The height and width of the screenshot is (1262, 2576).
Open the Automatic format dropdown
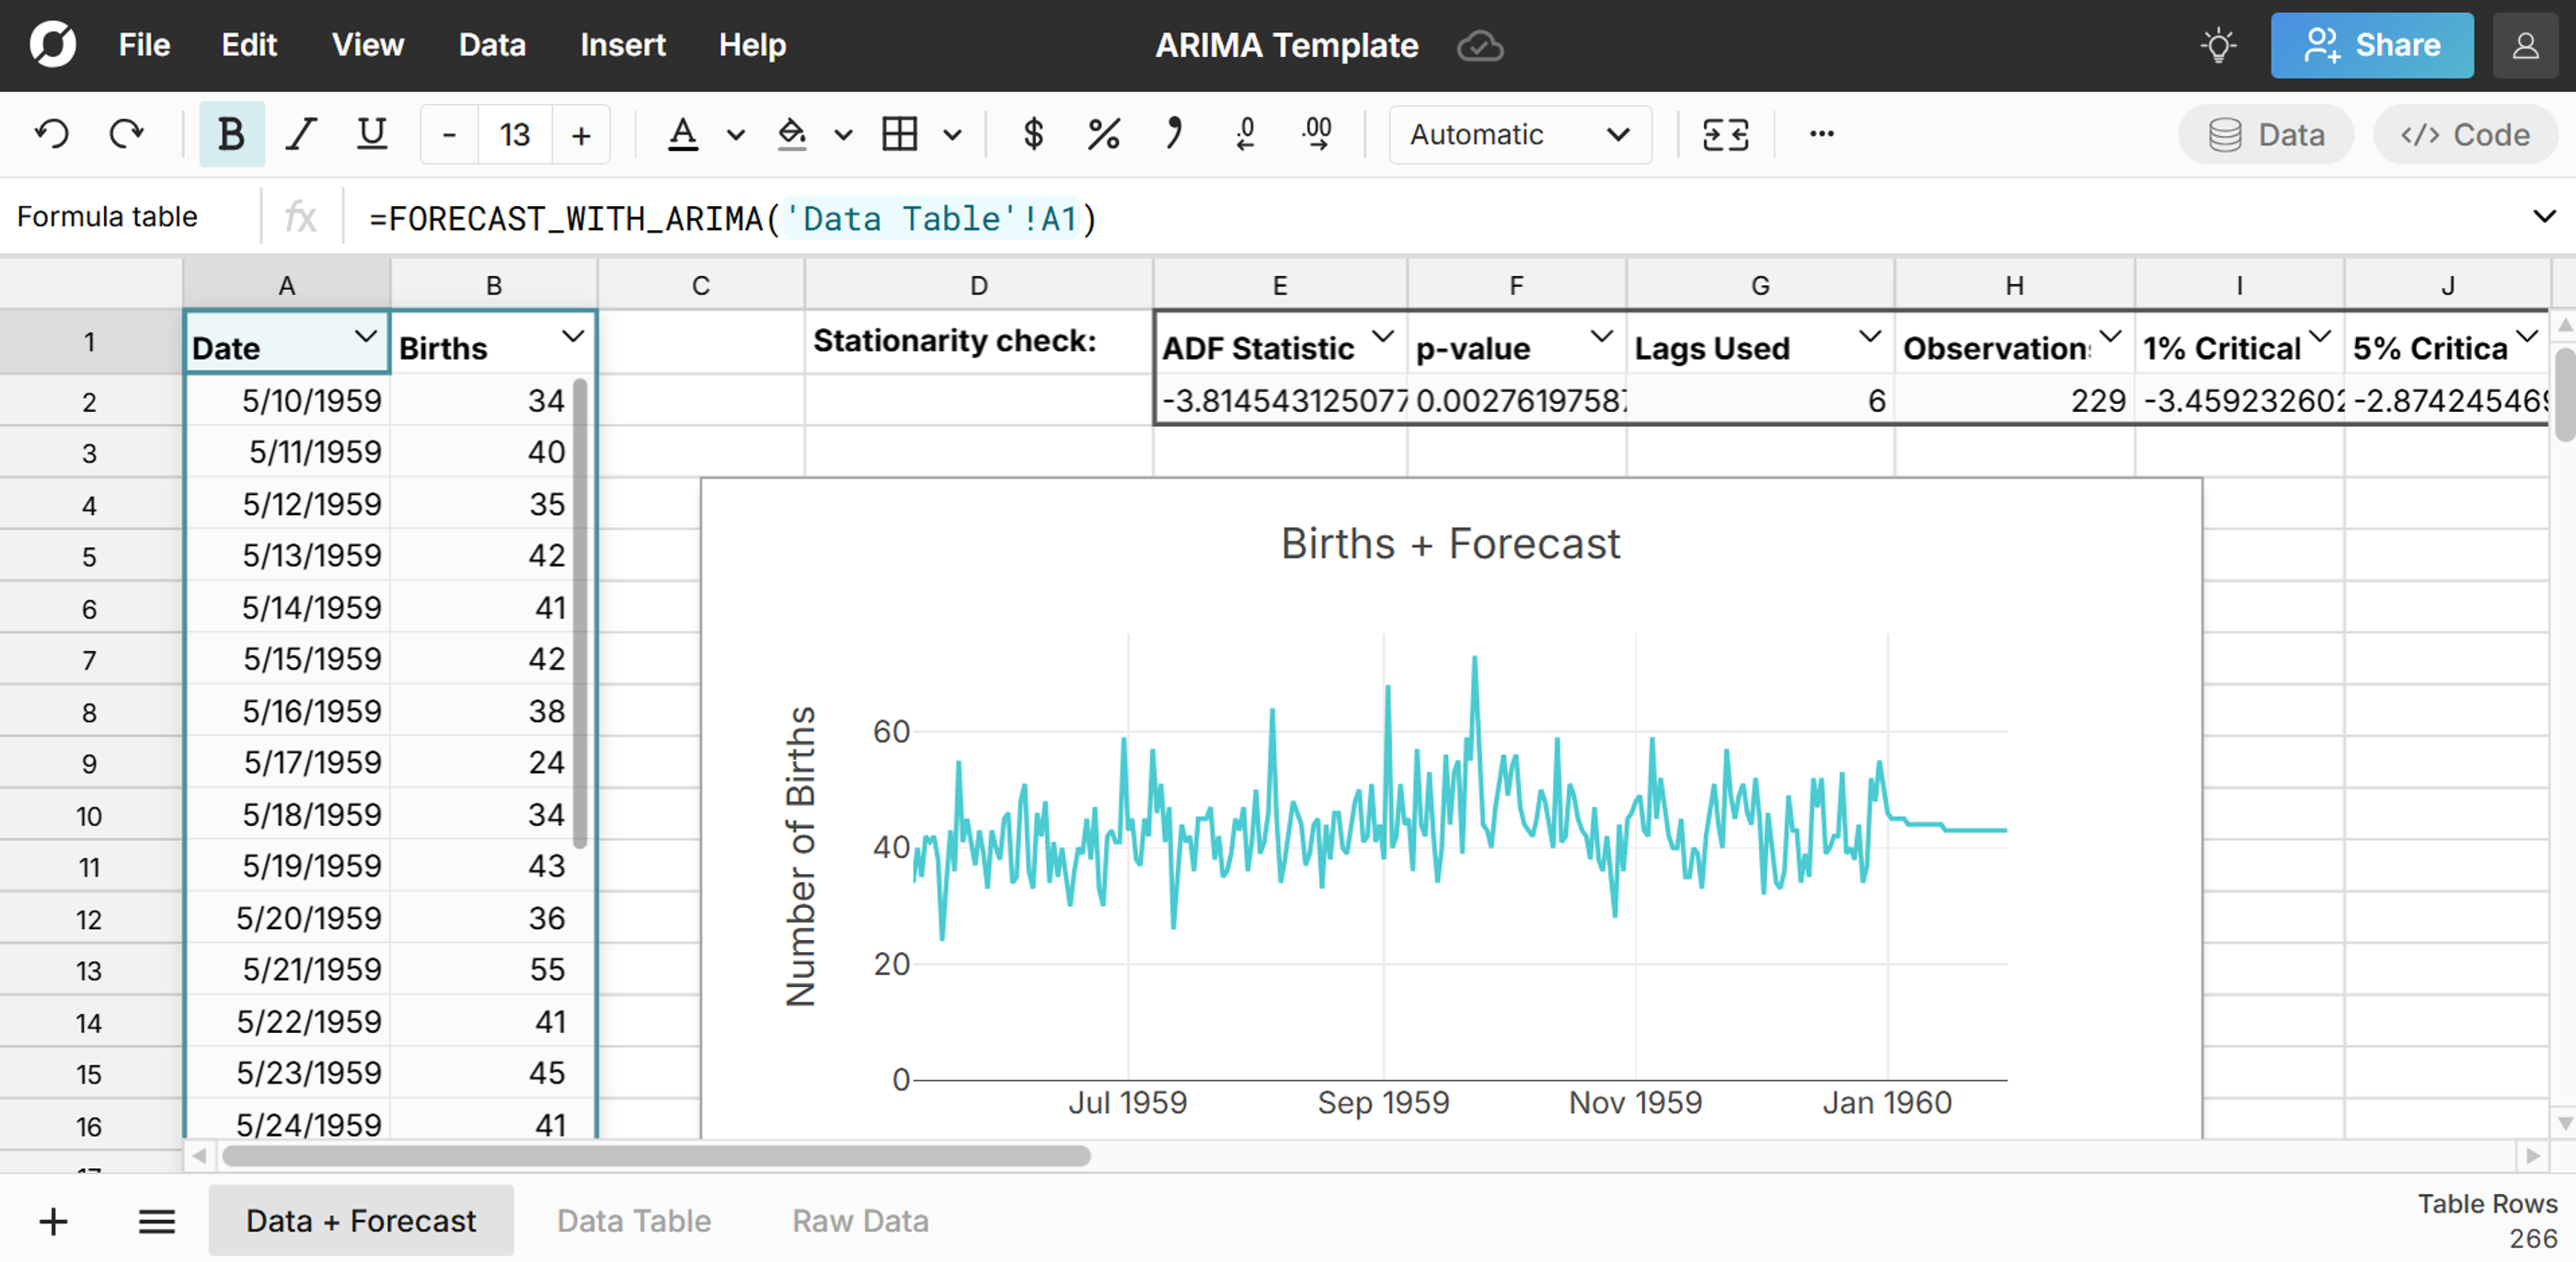point(1519,134)
